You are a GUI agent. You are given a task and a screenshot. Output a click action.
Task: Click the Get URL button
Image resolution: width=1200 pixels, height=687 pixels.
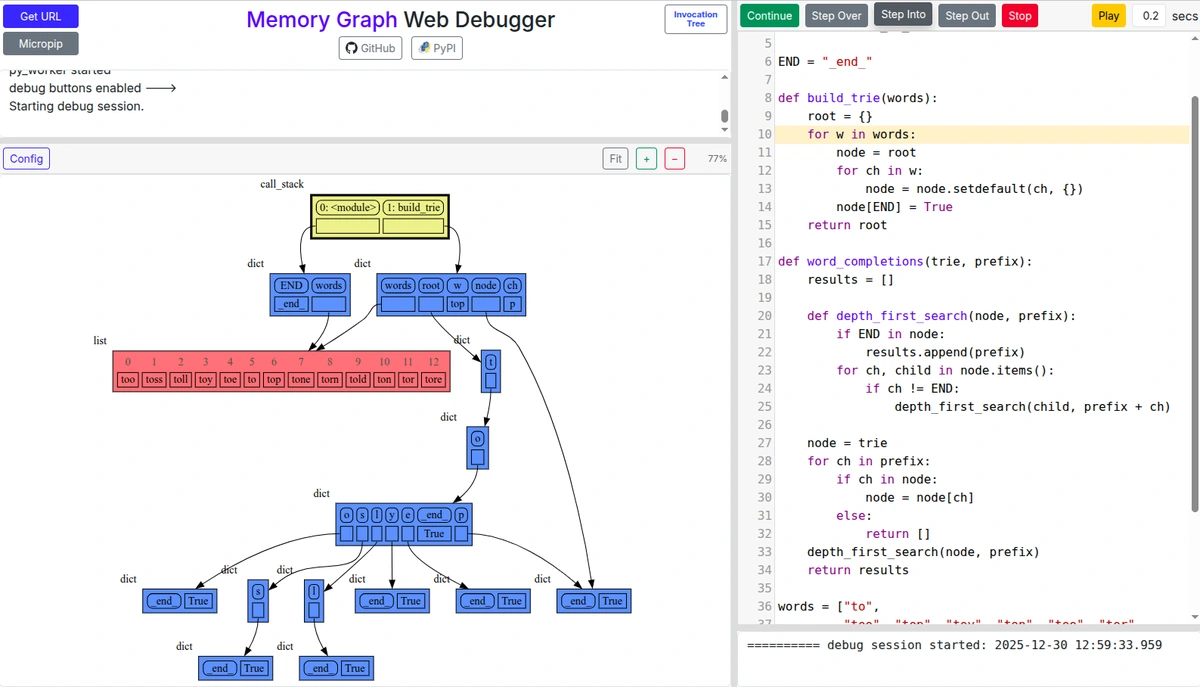(x=41, y=16)
